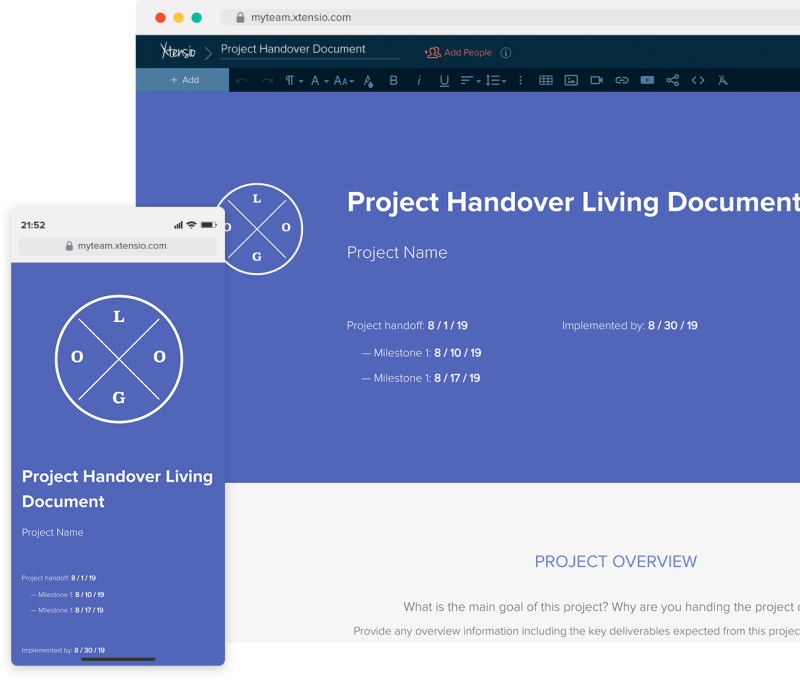Click 'Project handoff: 8 / 1 / 19' on desktop

pyautogui.click(x=407, y=325)
